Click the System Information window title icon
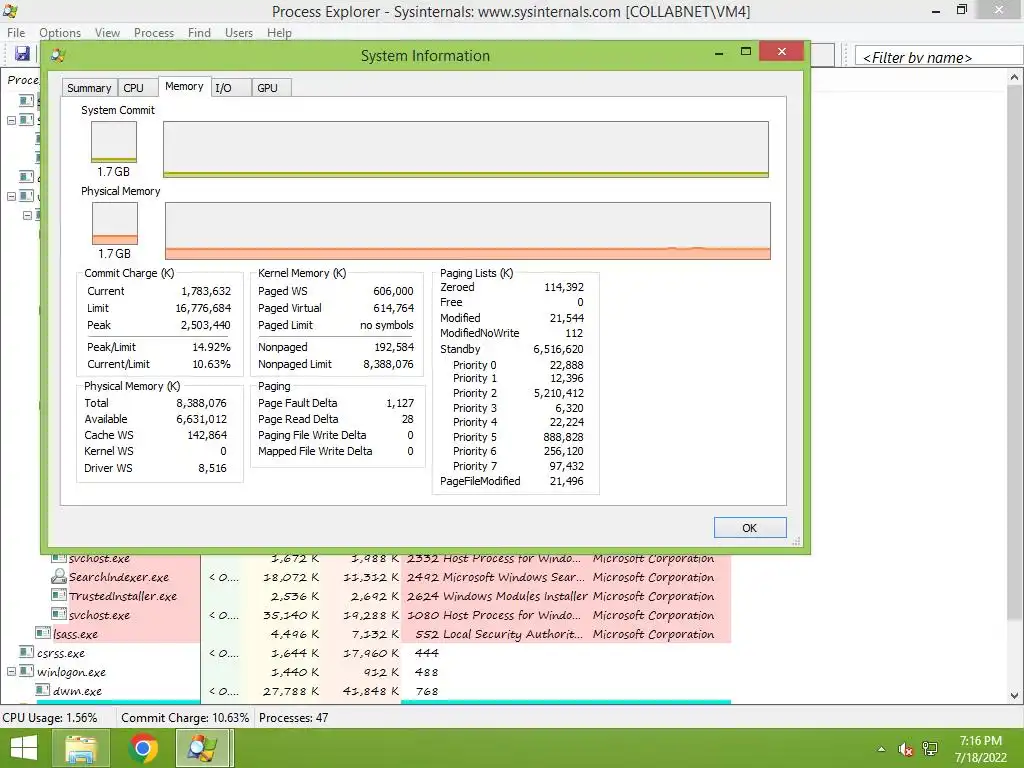This screenshot has width=1024, height=768. 57,56
